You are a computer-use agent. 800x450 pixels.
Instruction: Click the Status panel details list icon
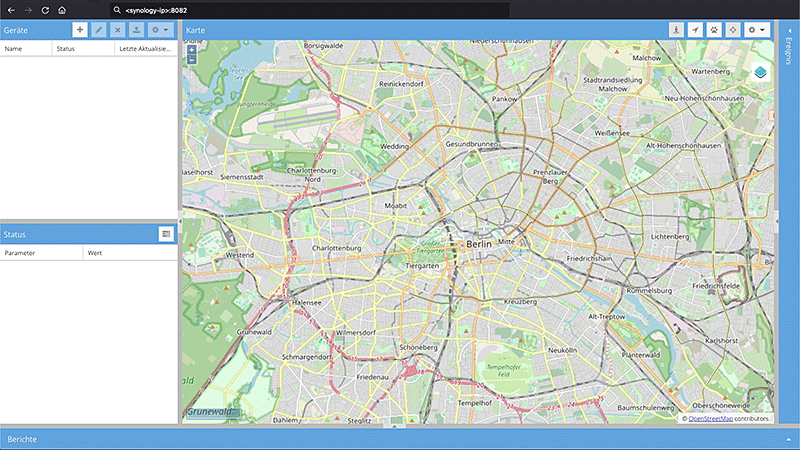(166, 233)
